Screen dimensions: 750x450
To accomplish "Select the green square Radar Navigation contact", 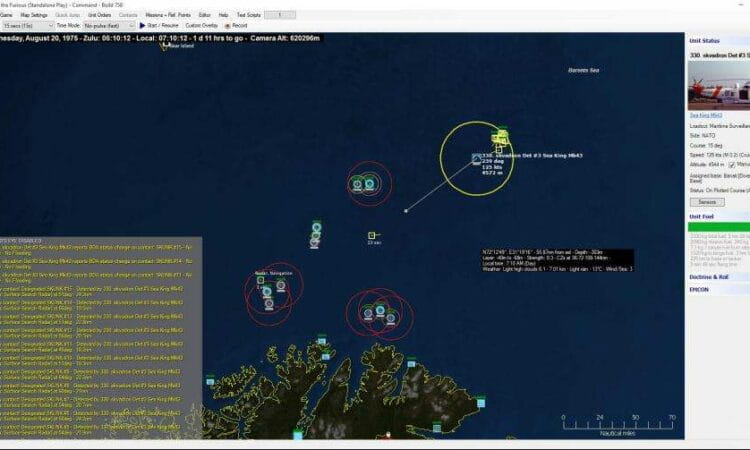I will click(261, 280).
